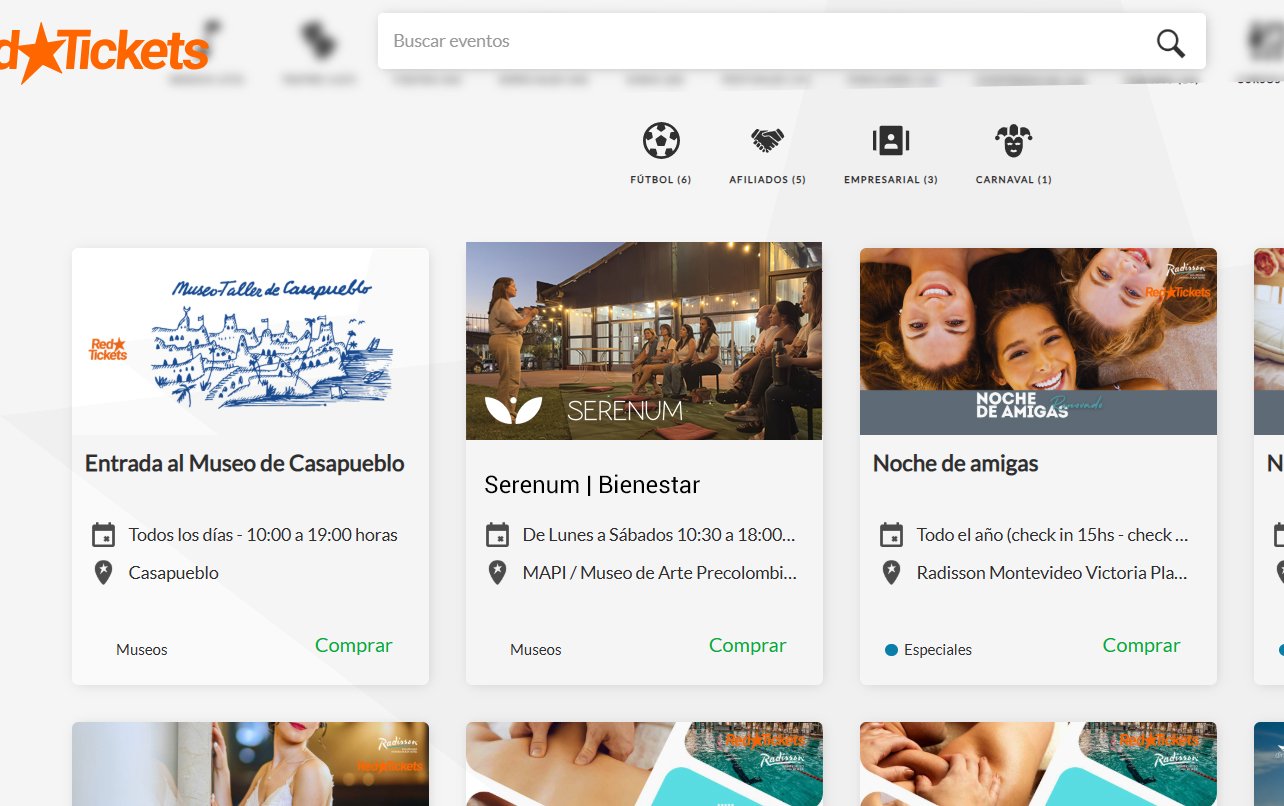Open the hand-massage pool card thumbnail
The image size is (1284, 806).
click(1038, 764)
